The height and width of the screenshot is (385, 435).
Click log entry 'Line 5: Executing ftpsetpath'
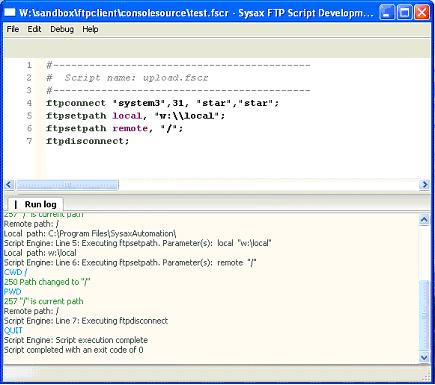[x=138, y=243]
